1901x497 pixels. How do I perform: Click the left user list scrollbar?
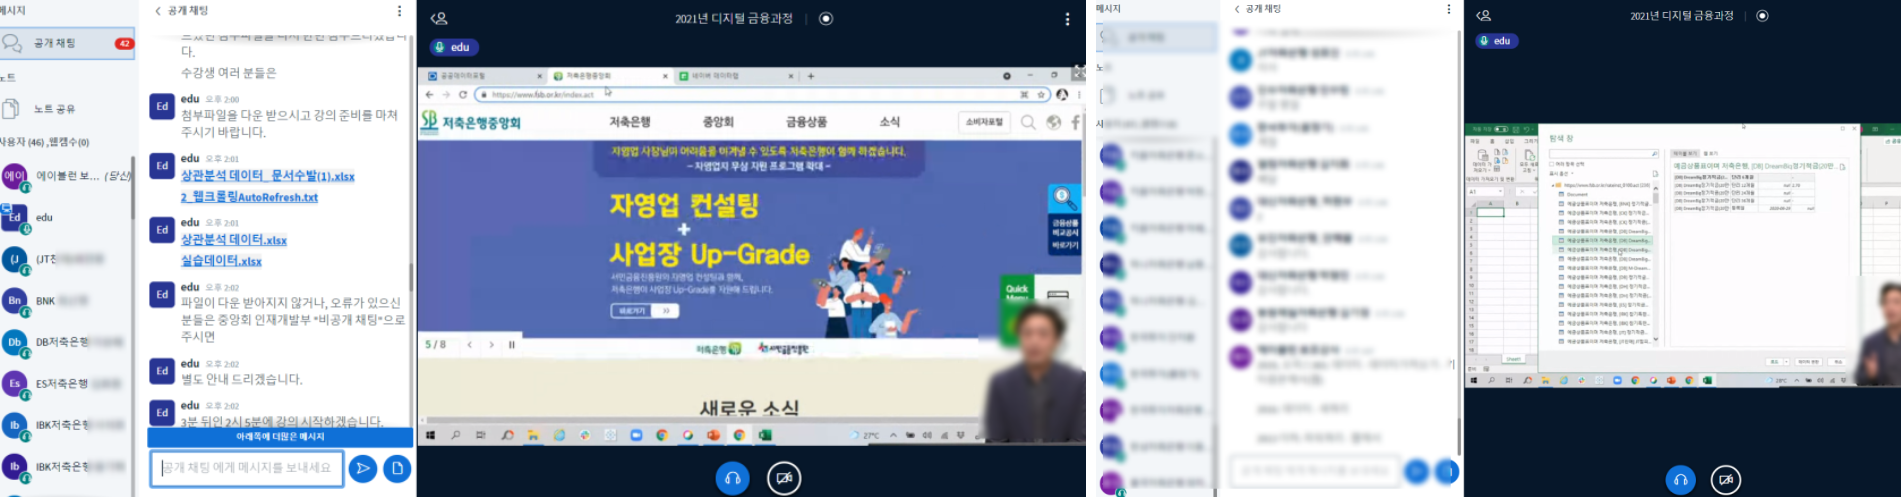coord(133,188)
